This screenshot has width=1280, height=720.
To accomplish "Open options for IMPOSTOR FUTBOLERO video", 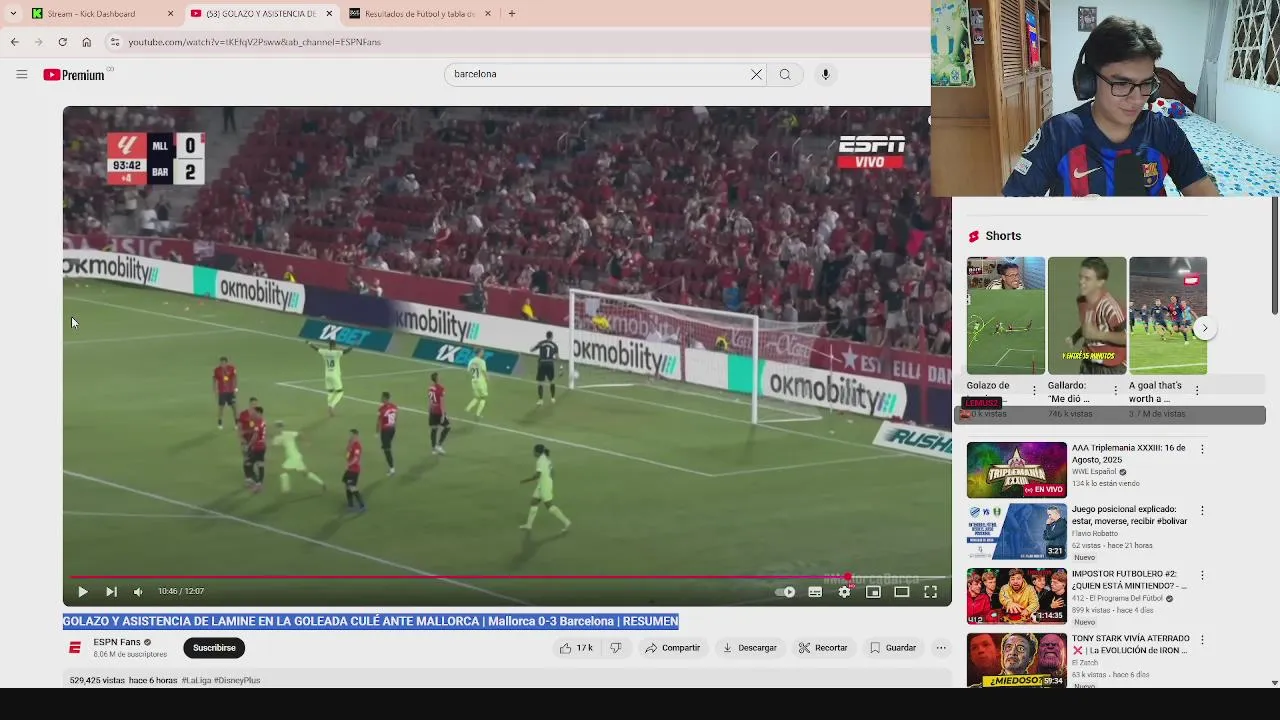I will [1202, 576].
